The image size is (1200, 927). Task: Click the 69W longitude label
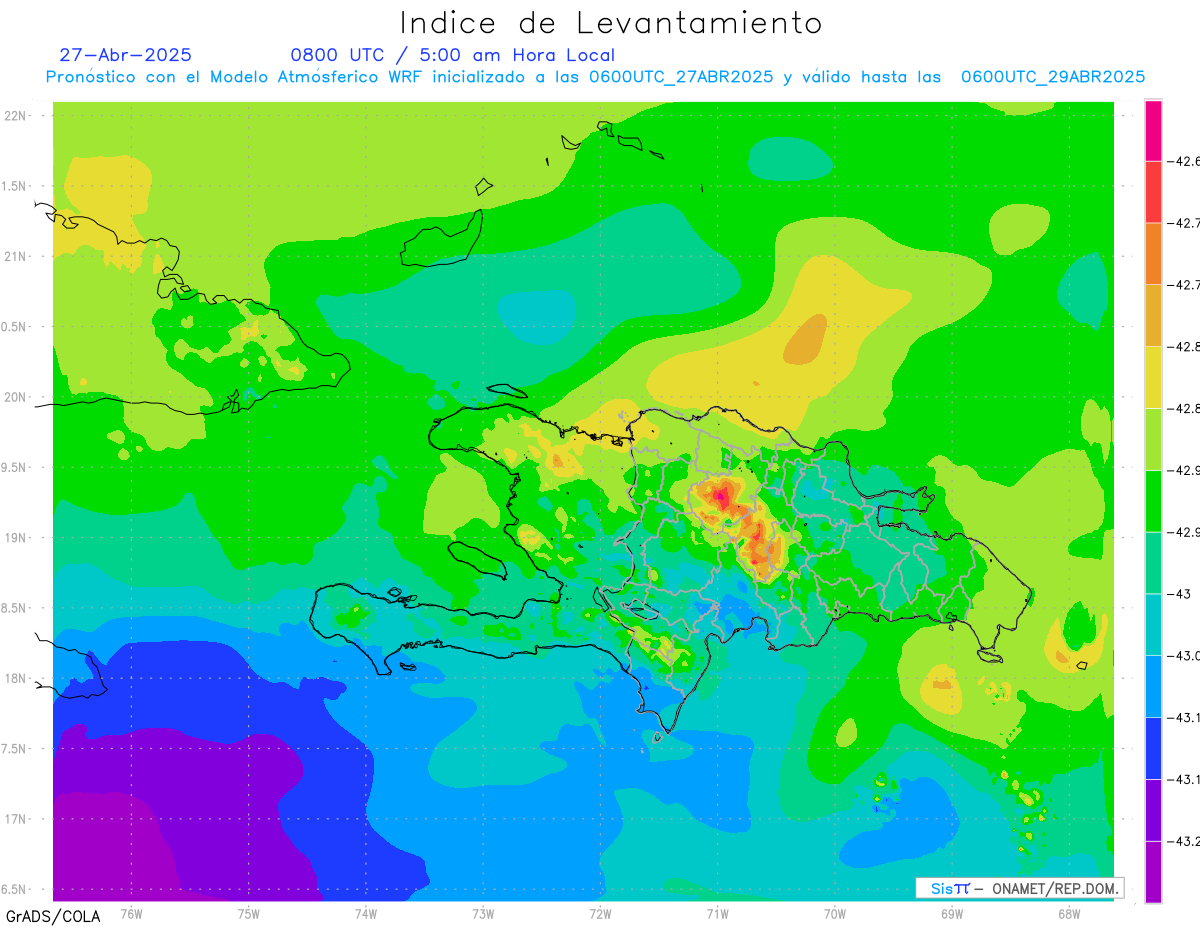951,913
